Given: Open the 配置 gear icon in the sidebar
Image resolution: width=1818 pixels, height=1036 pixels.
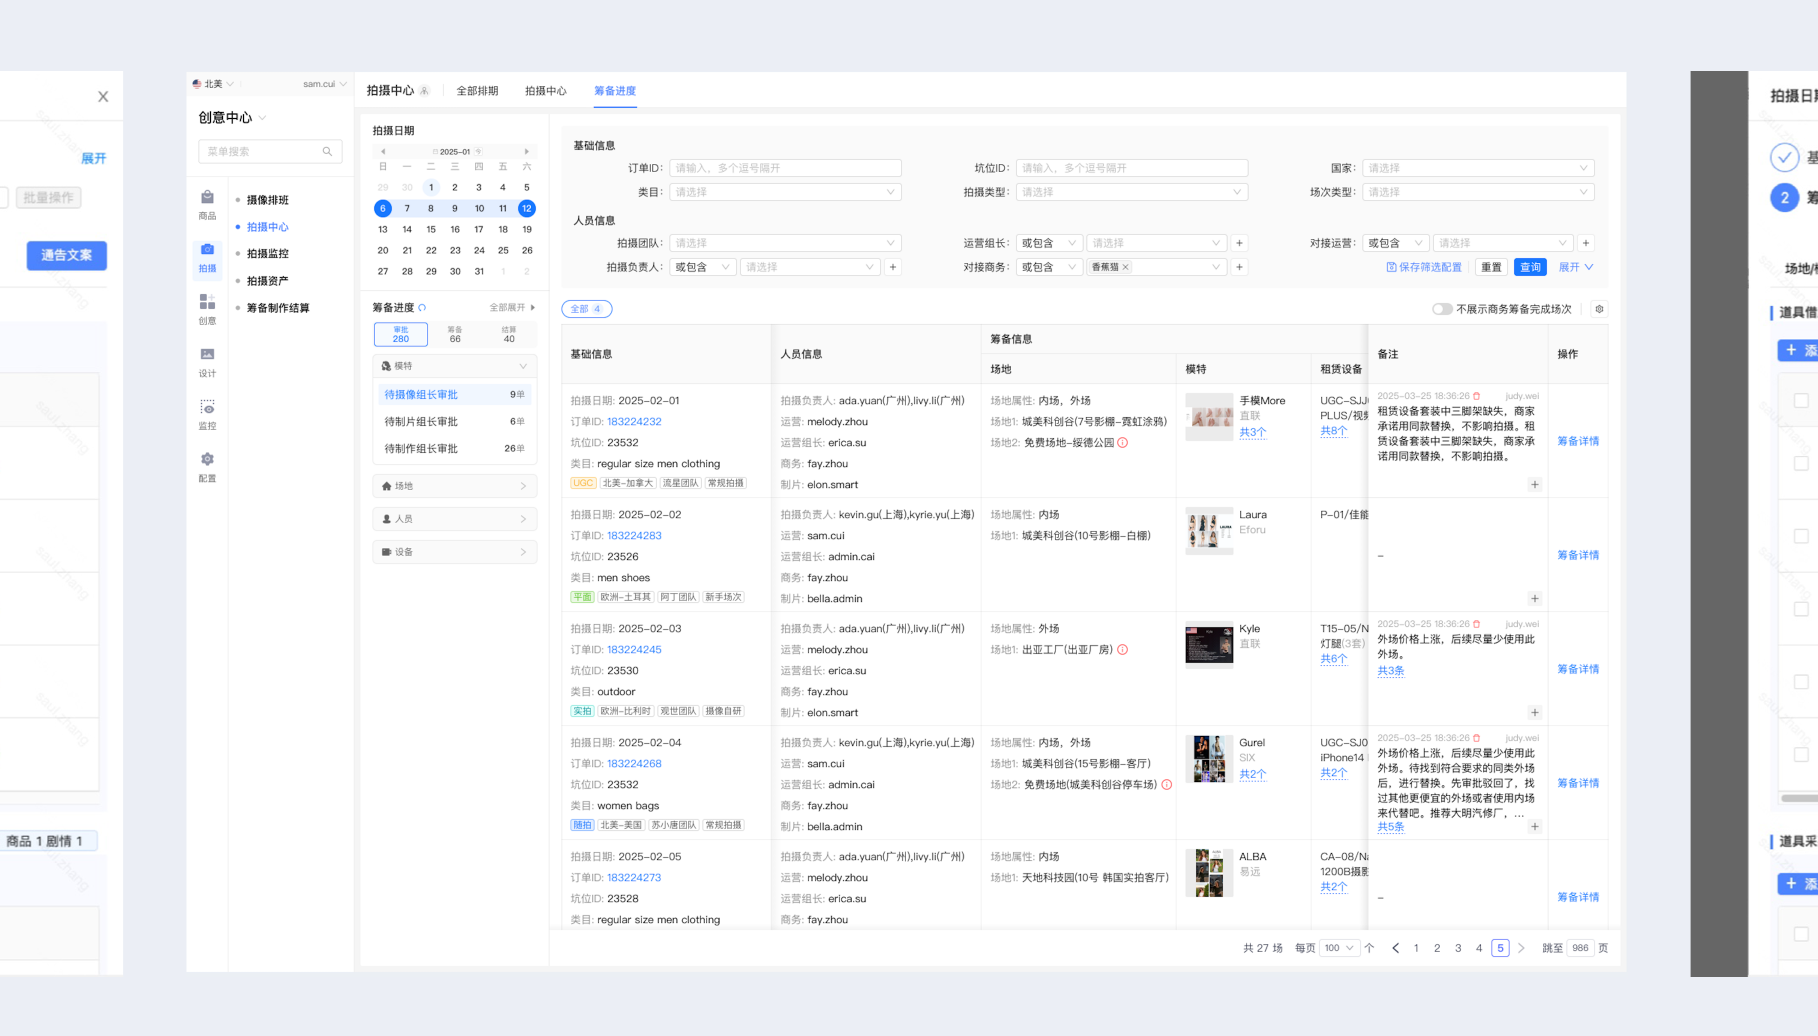Looking at the screenshot, I should pos(207,461).
